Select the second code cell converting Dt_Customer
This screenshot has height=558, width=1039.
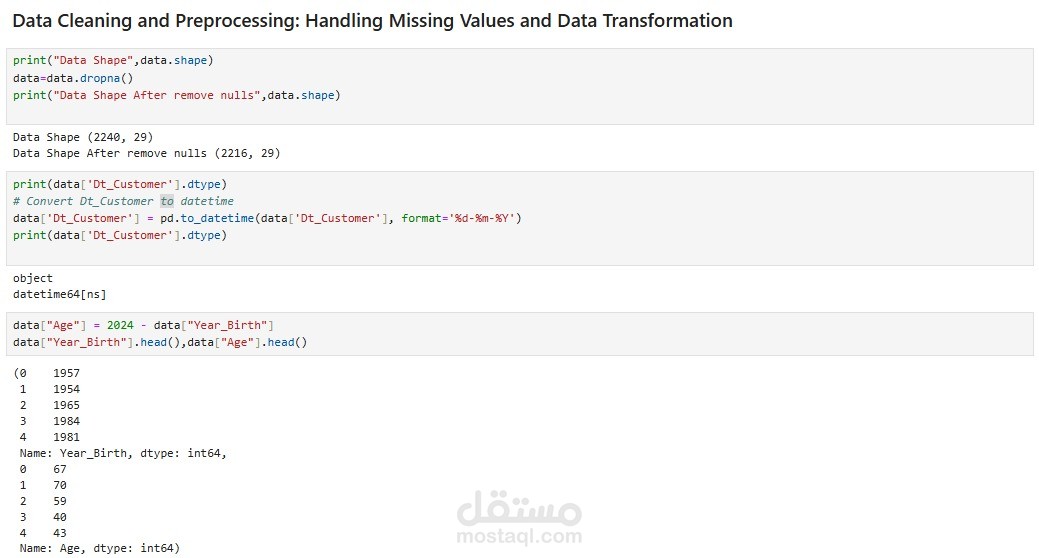(520, 219)
